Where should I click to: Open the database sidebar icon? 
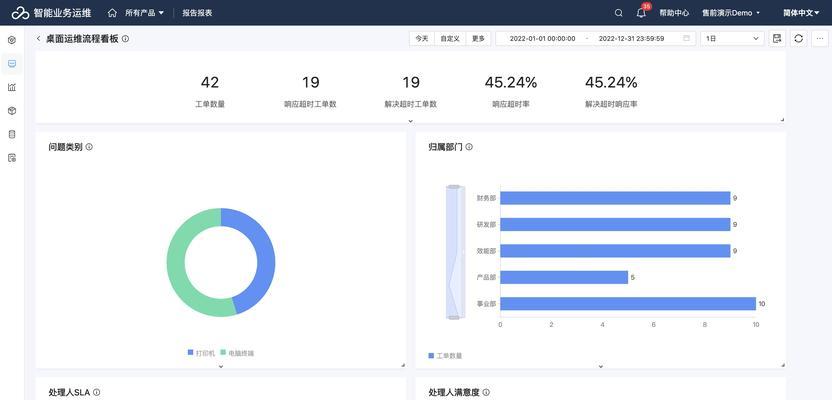point(12,134)
